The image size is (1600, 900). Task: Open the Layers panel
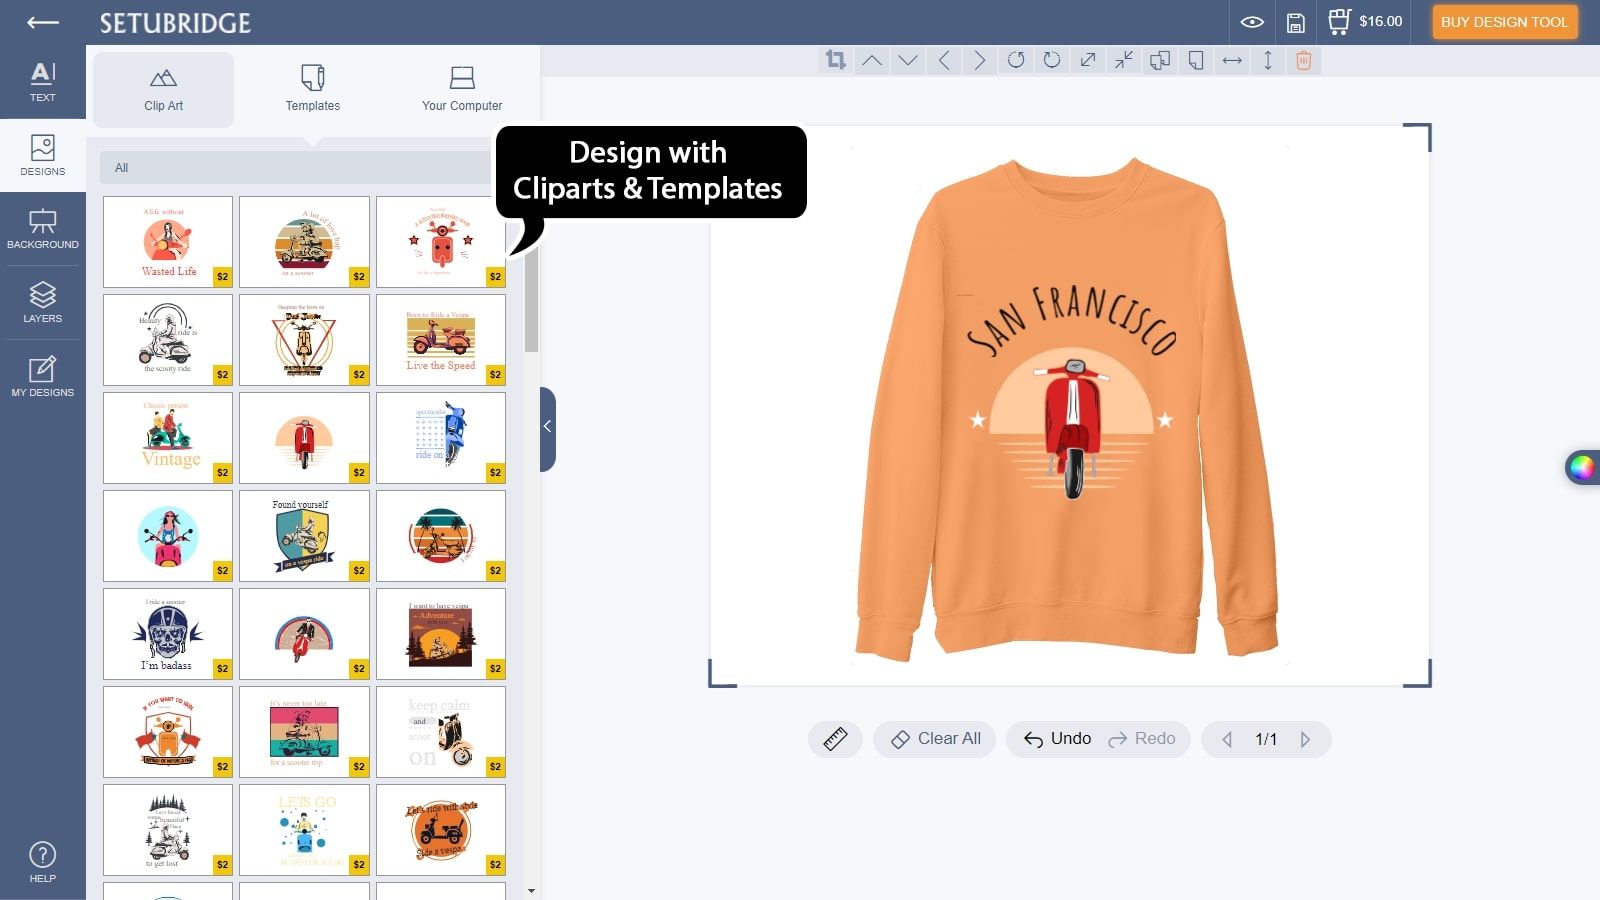(42, 302)
